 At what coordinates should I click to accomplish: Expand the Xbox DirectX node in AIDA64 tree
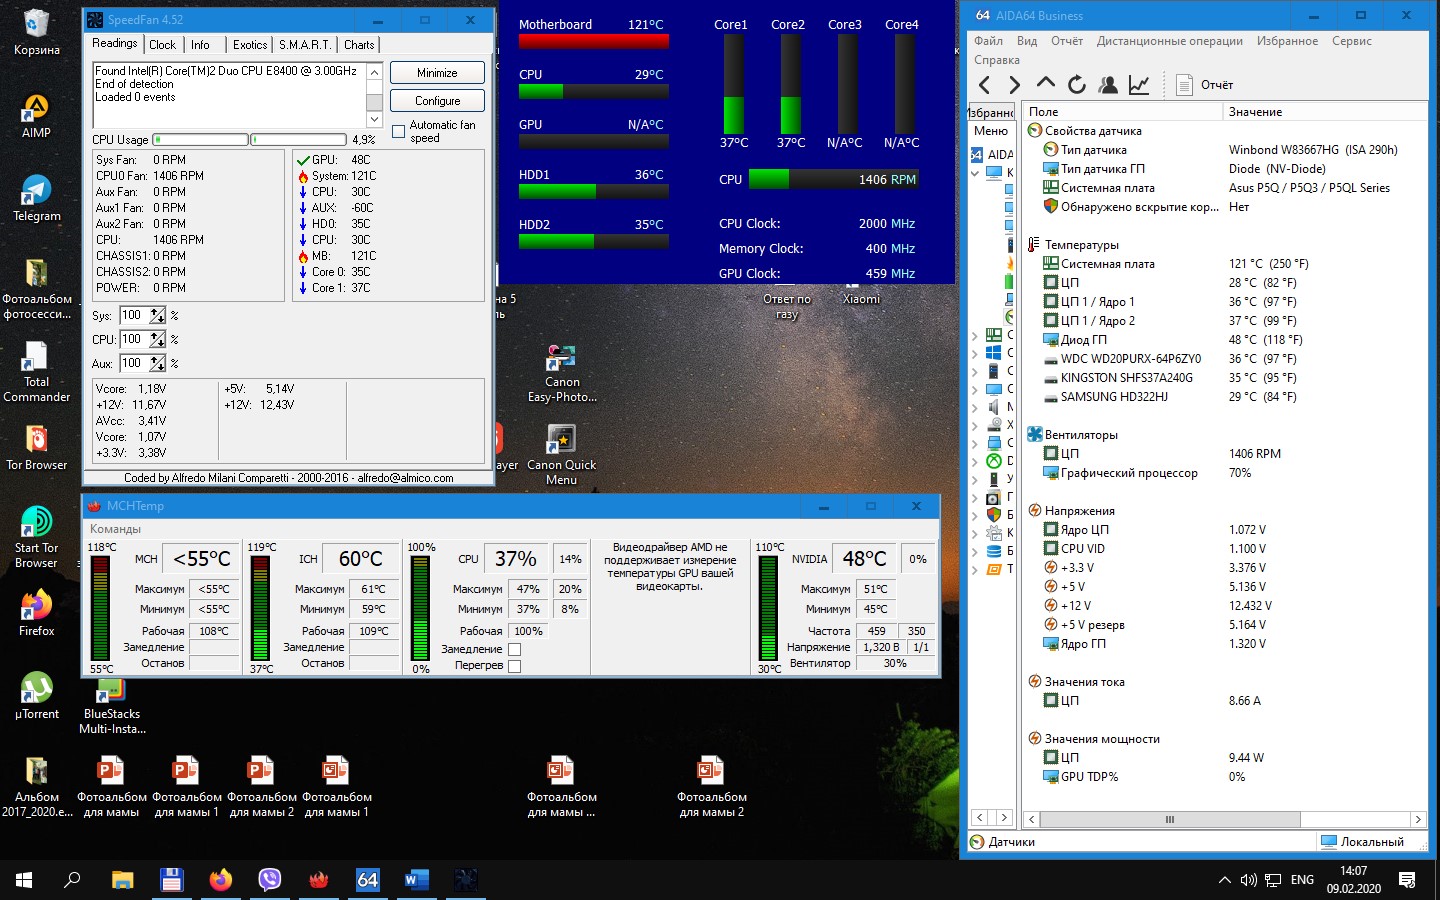click(975, 461)
